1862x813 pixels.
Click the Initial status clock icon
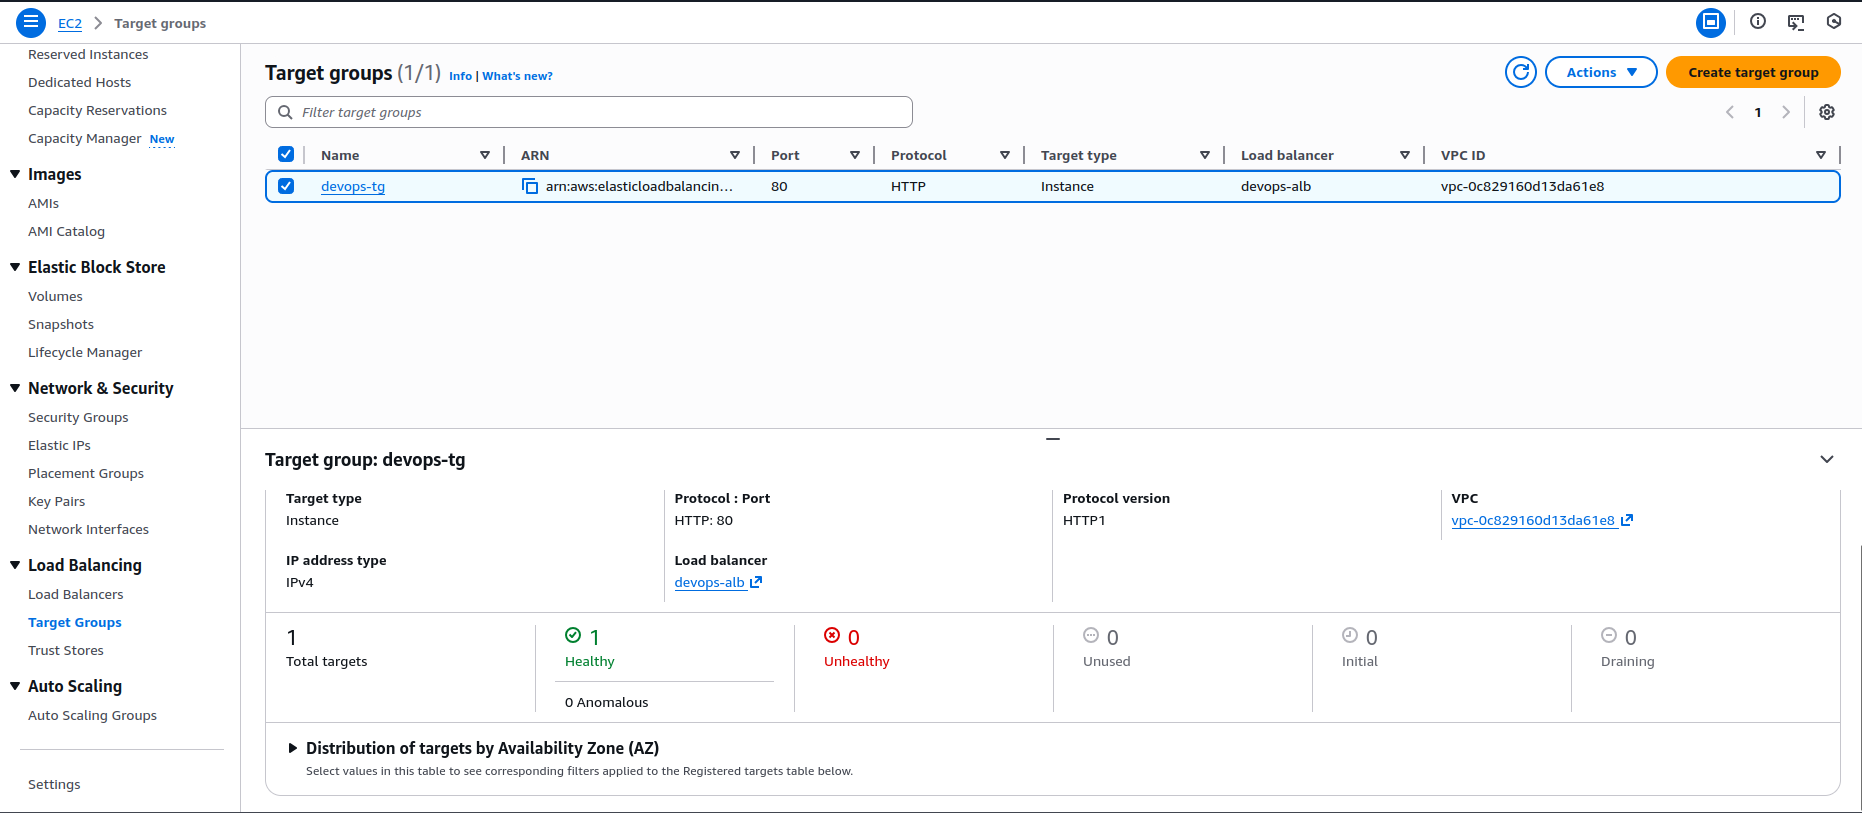[1350, 635]
